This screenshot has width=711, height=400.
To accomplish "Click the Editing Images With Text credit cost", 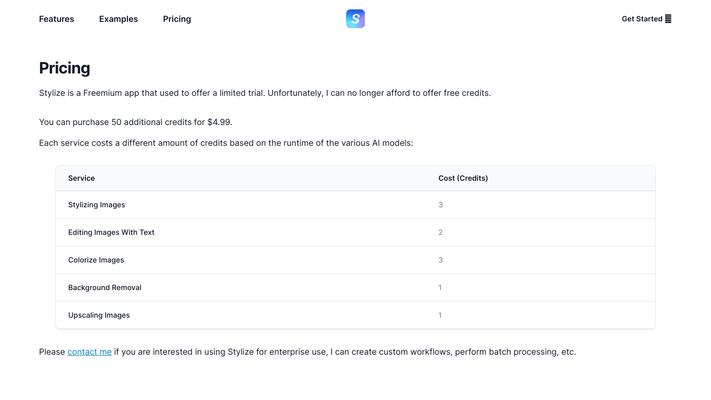I will [x=440, y=233].
